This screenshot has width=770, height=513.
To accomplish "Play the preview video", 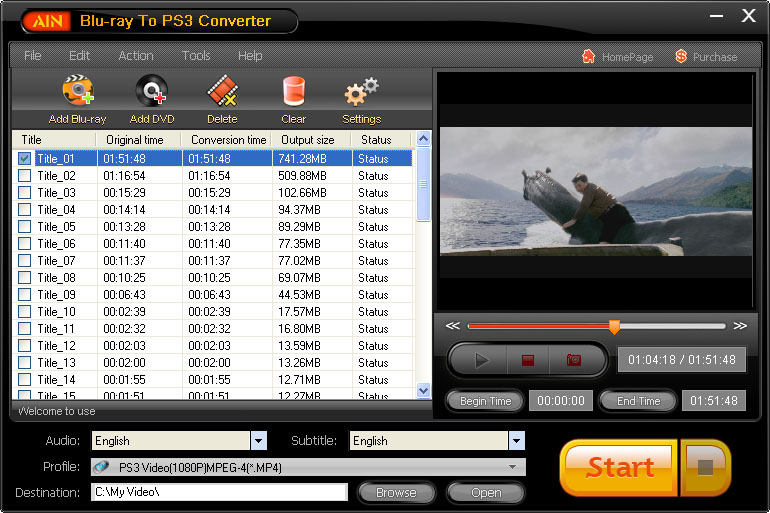I will pyautogui.click(x=481, y=360).
